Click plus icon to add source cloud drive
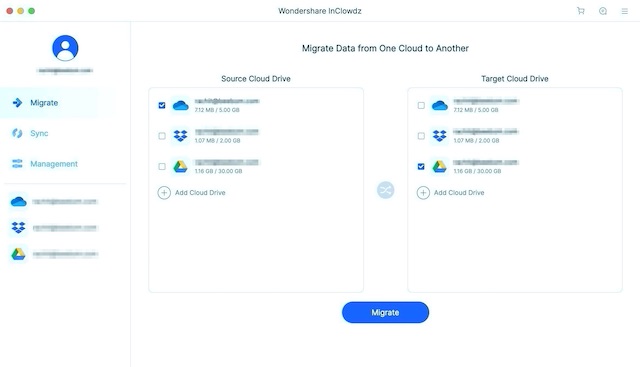640x367 pixels. point(164,193)
